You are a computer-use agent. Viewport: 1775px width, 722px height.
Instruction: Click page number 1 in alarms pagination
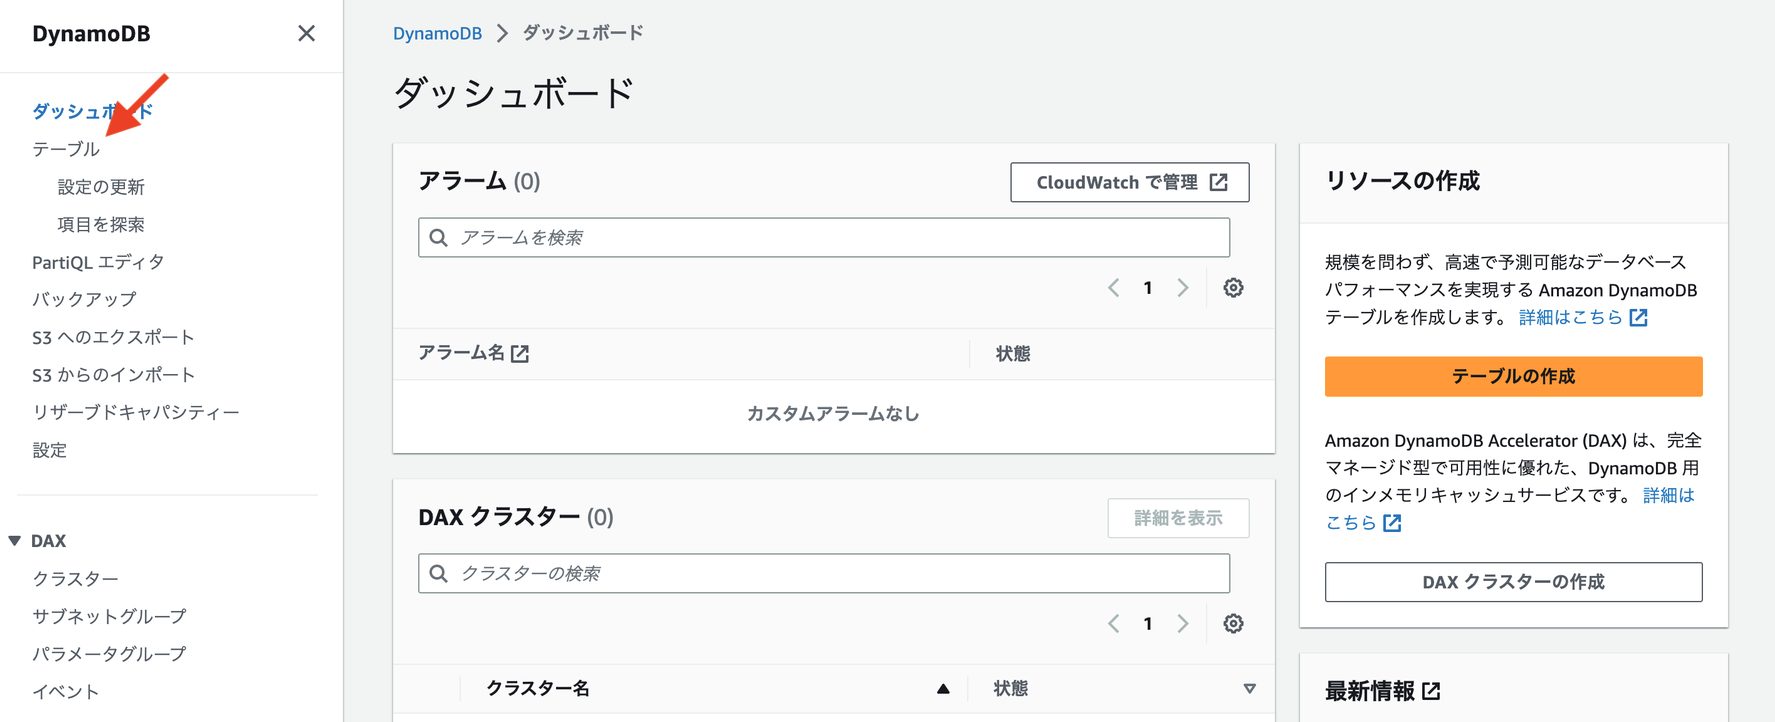tap(1148, 287)
